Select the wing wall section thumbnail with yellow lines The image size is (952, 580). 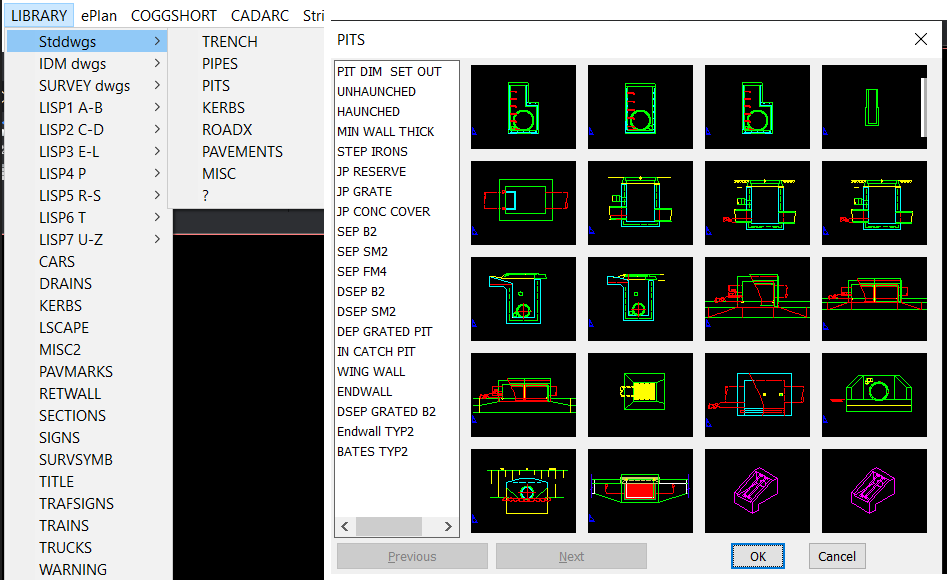[523, 491]
